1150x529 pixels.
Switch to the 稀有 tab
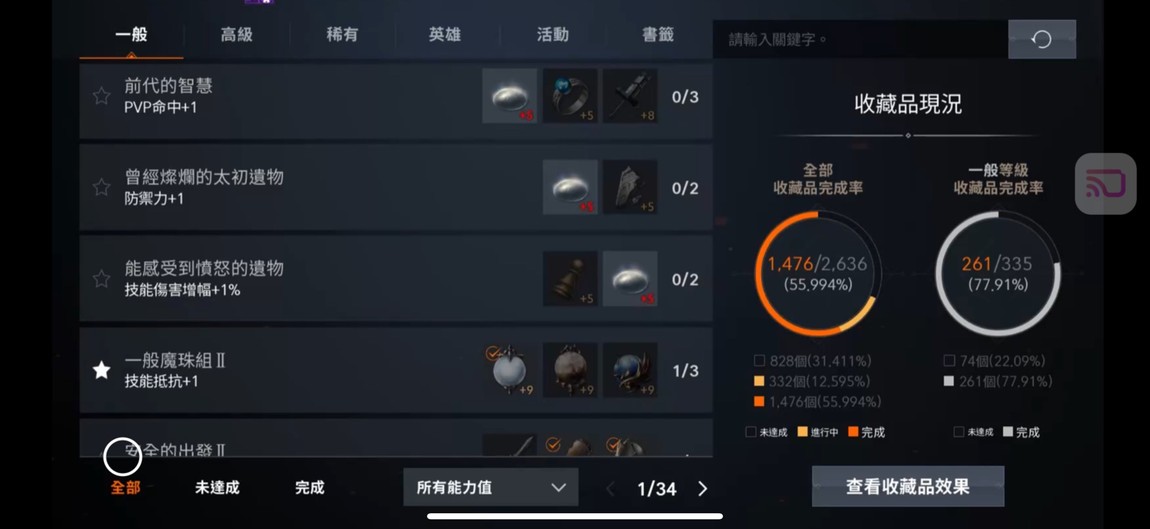(342, 34)
